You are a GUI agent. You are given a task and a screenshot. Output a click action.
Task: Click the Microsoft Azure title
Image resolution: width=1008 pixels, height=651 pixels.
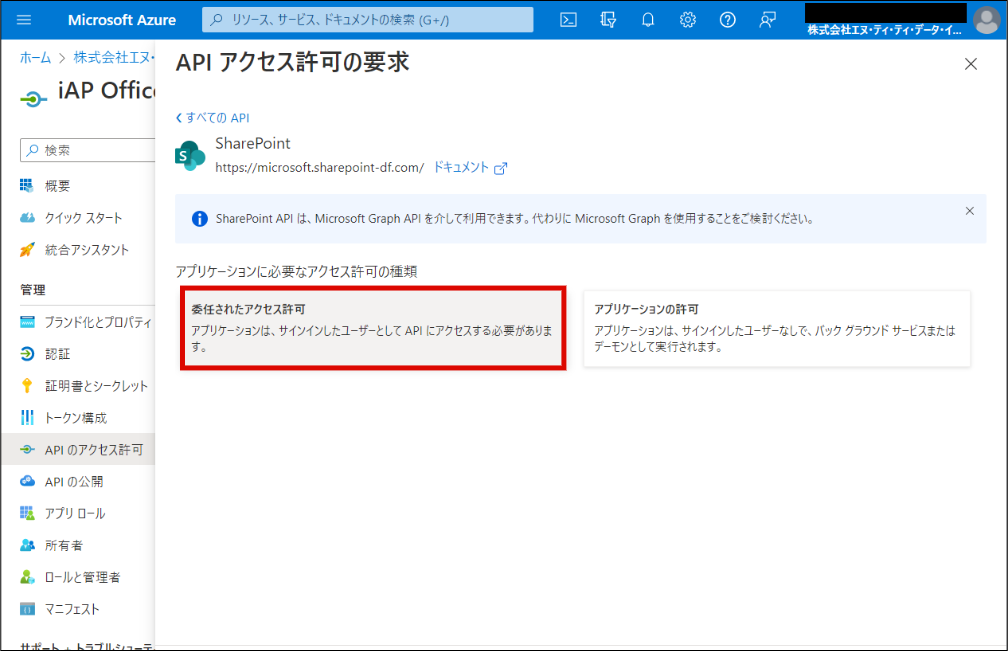point(122,20)
